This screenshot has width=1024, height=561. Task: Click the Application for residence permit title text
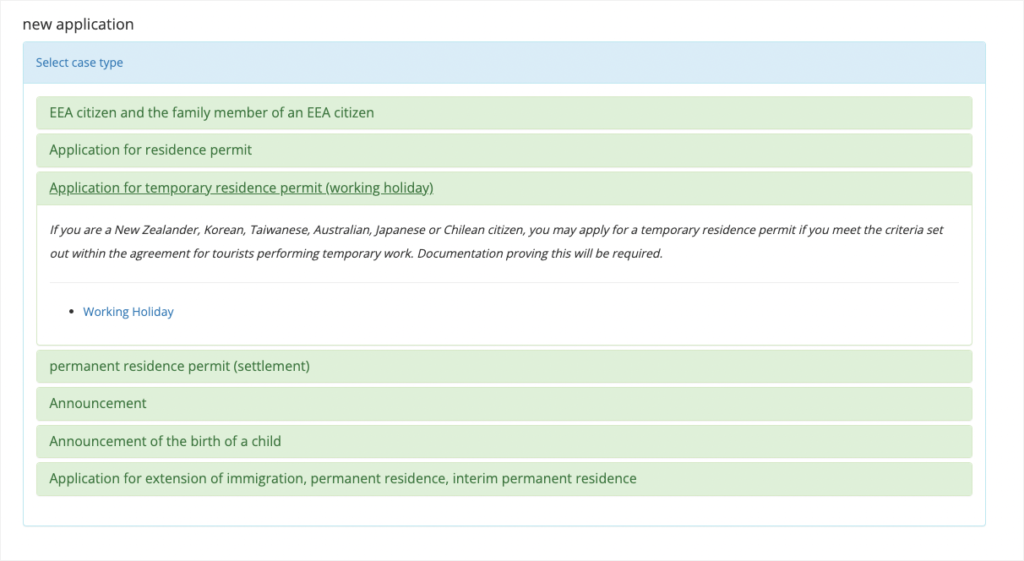(150, 150)
